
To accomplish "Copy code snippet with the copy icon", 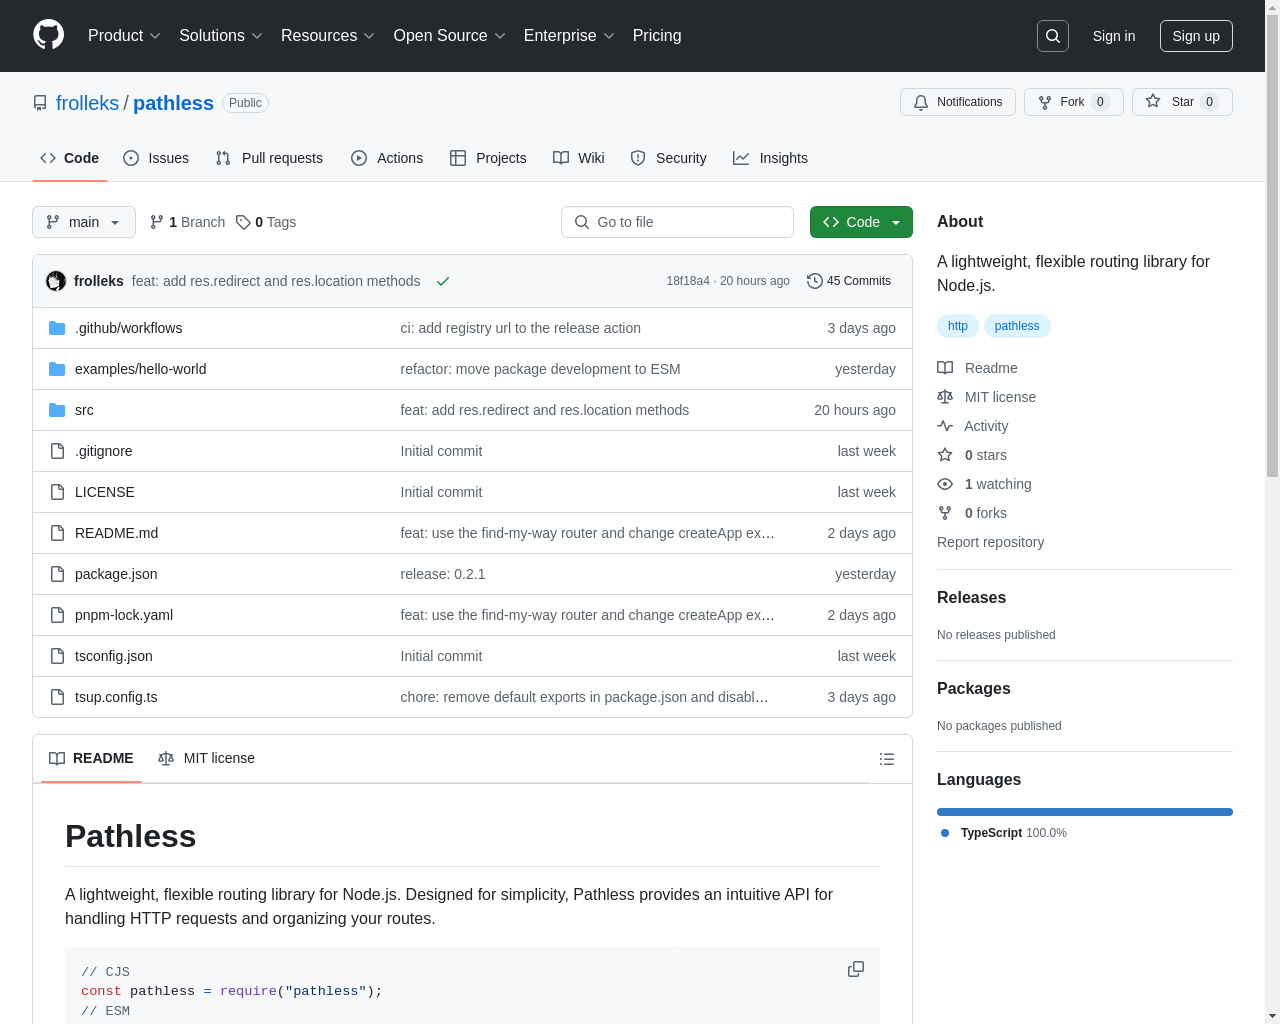I will pyautogui.click(x=856, y=969).
